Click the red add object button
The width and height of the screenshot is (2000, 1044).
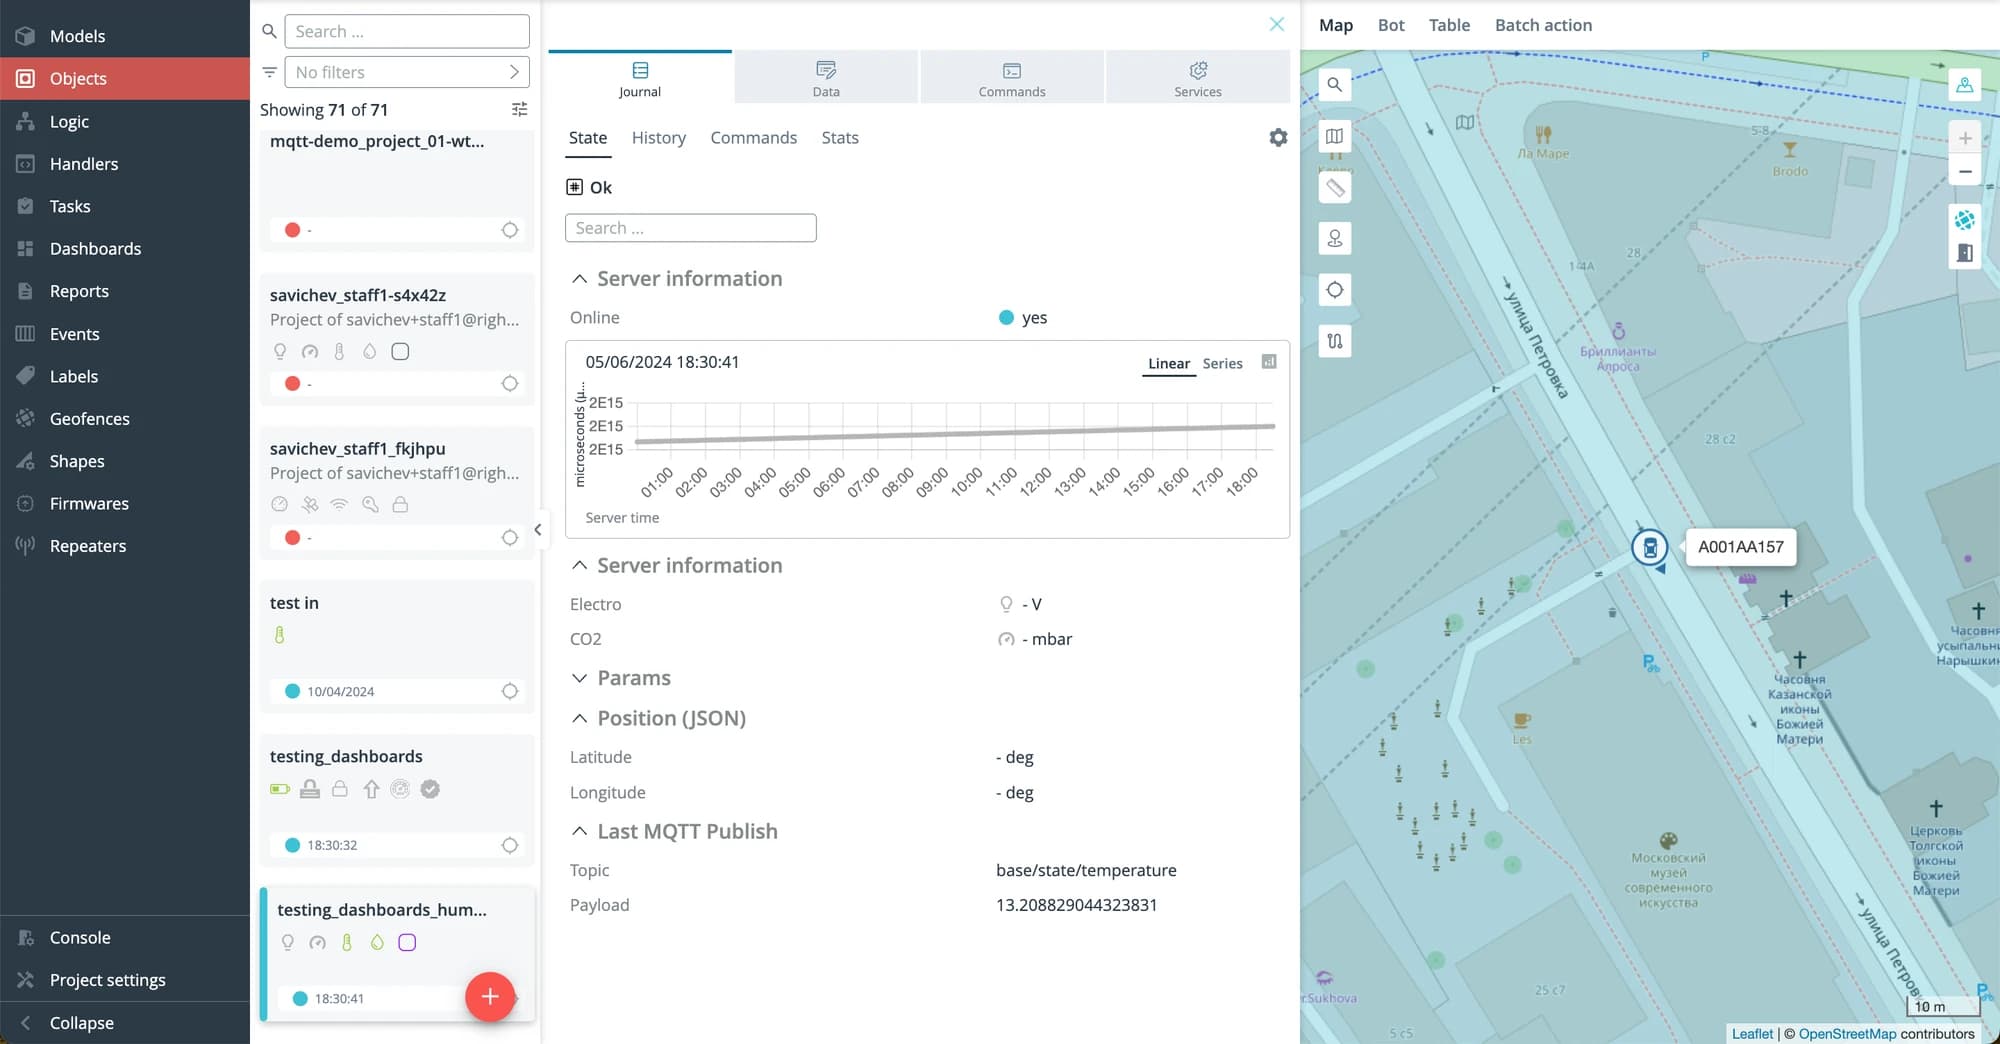coord(490,996)
